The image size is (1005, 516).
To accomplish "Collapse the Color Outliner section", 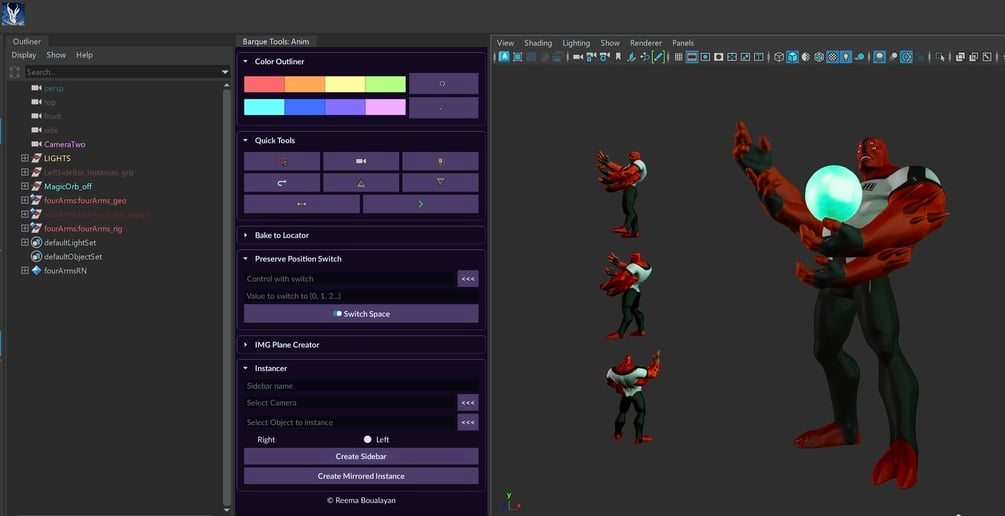I will 245,62.
